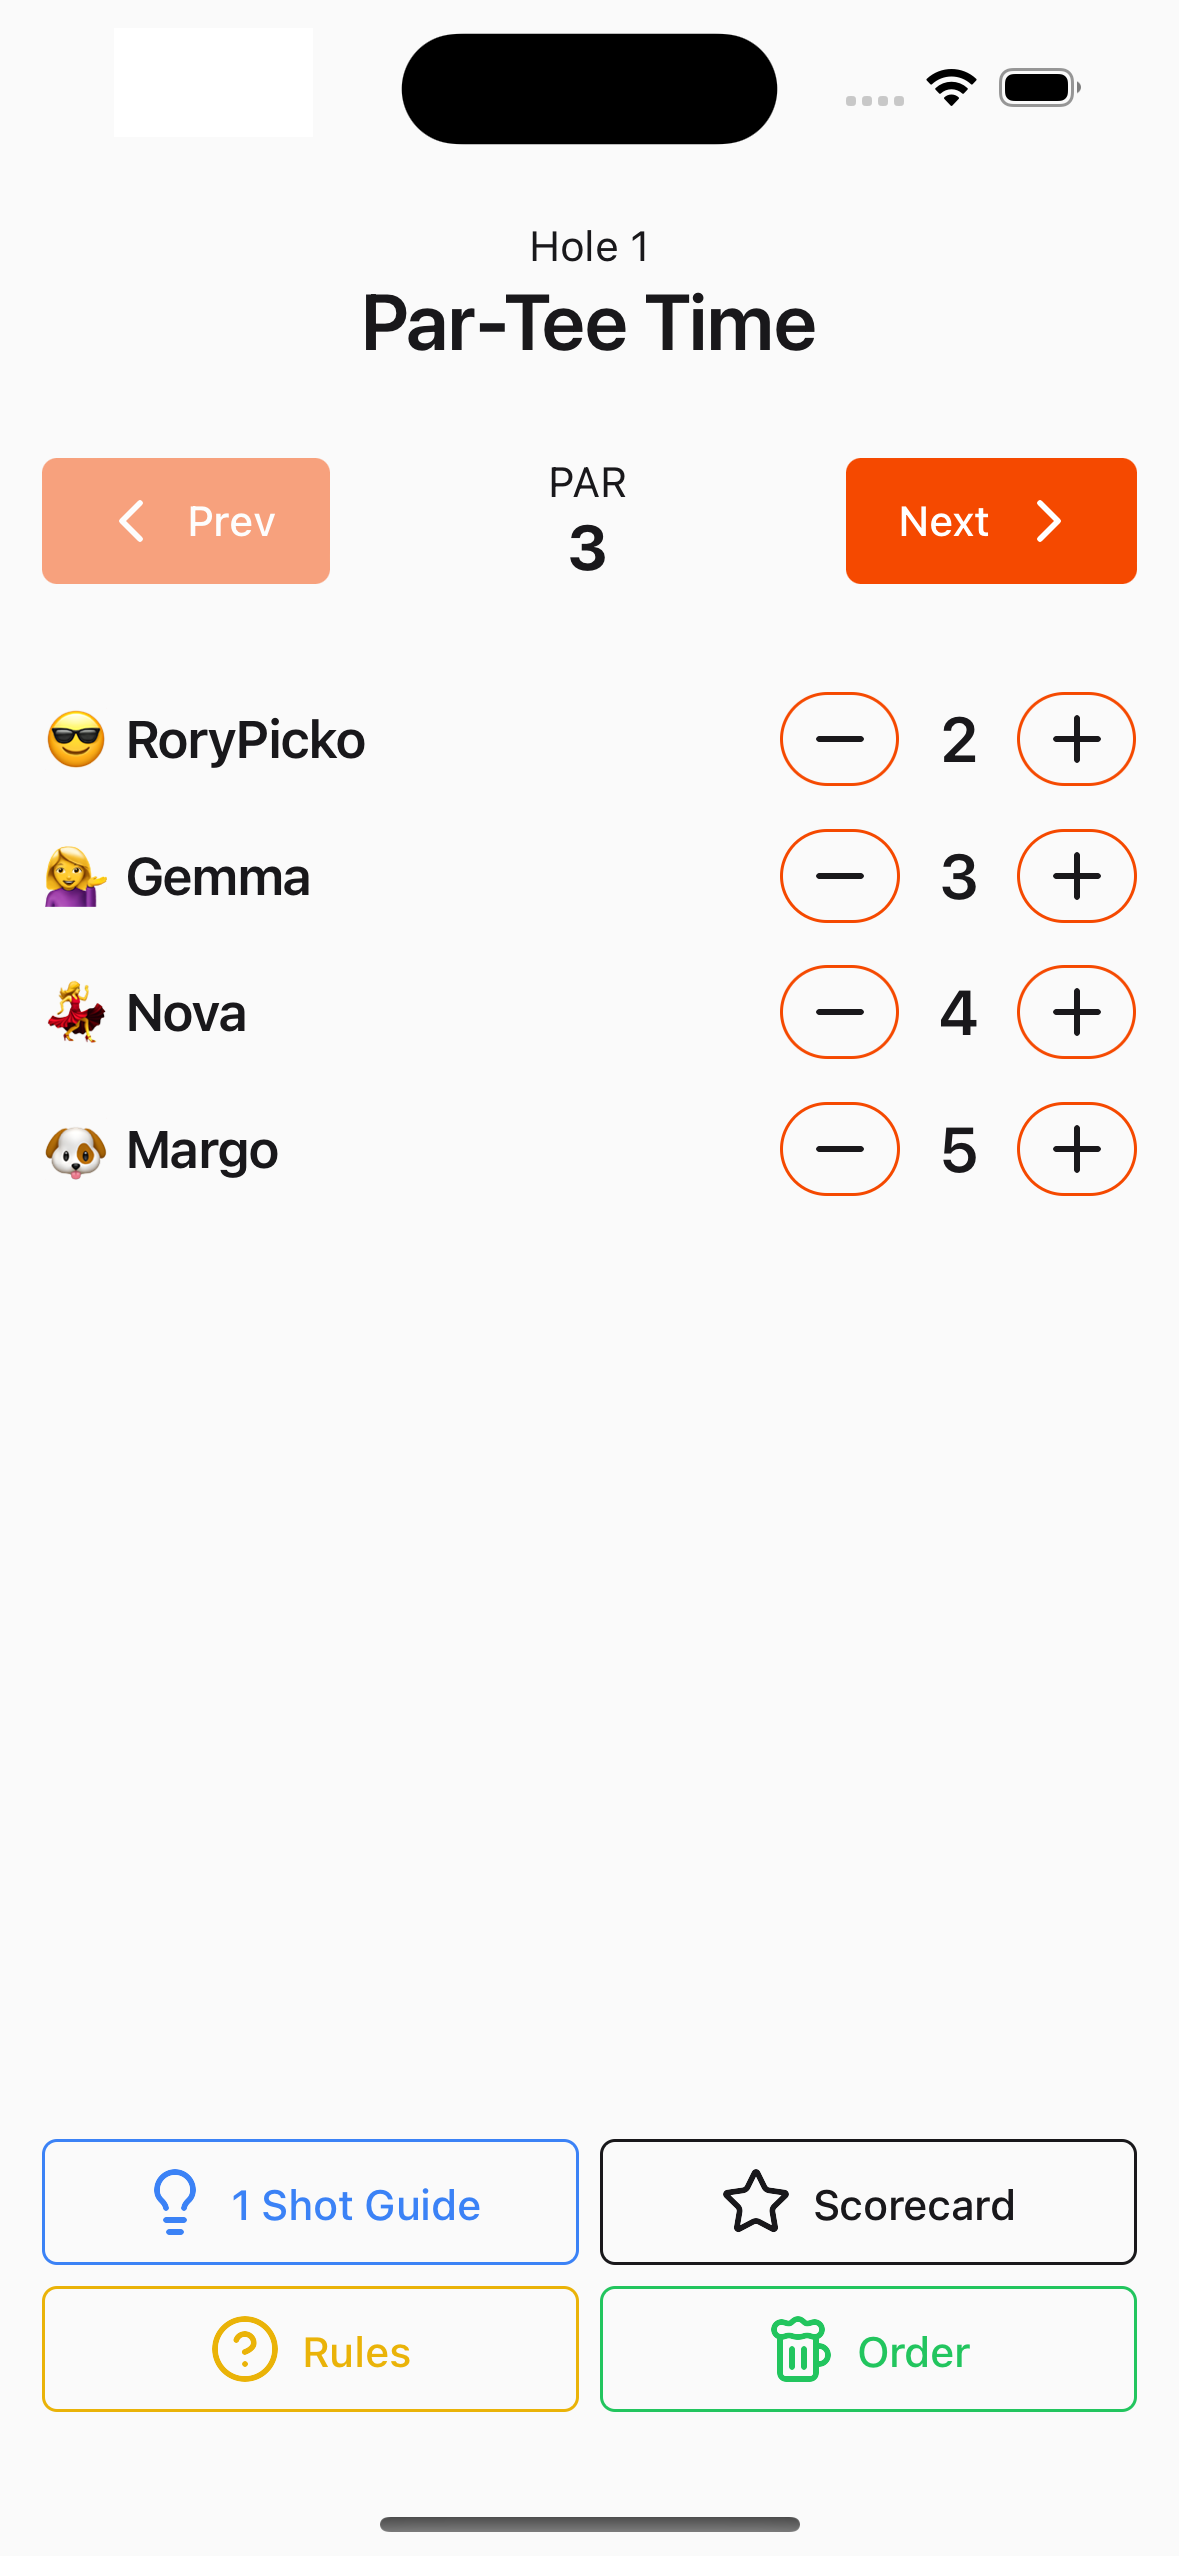Image resolution: width=1179 pixels, height=2556 pixels.
Task: Tap the Wi-Fi status icon
Action: point(951,88)
